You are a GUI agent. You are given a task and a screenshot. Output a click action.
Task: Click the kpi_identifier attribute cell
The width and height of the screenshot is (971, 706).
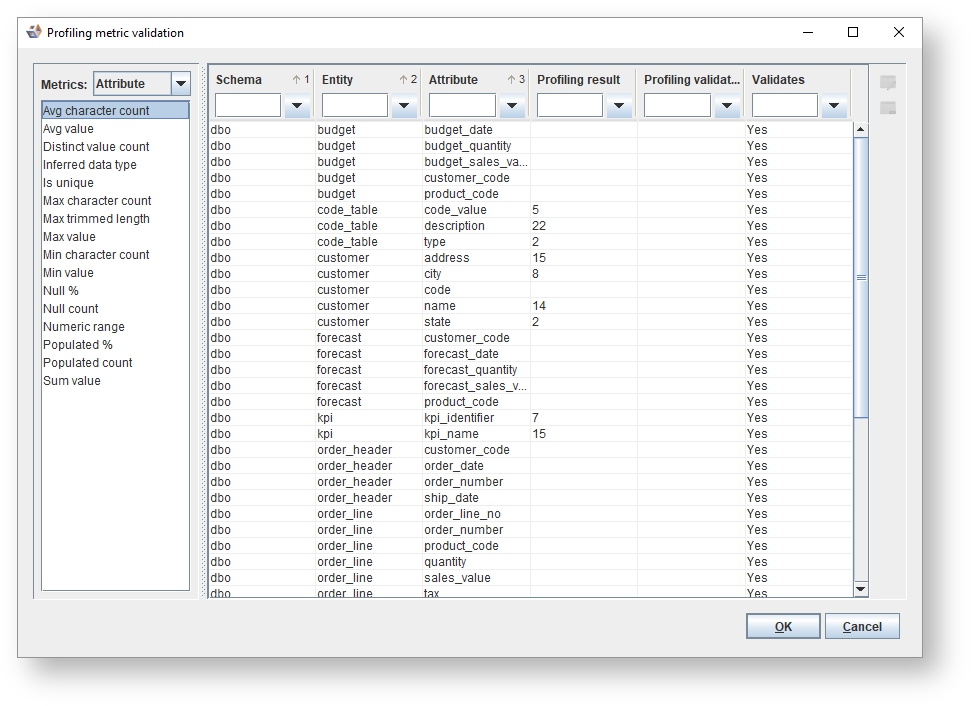click(476, 418)
